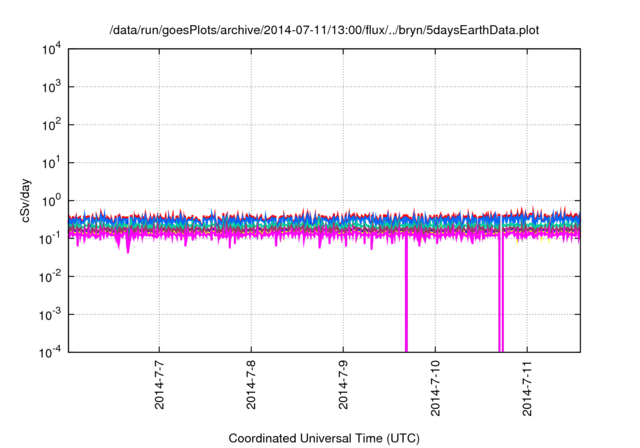640x448 pixels.
Task: Click the 10^3 y-axis tick label
Action: (x=51, y=87)
